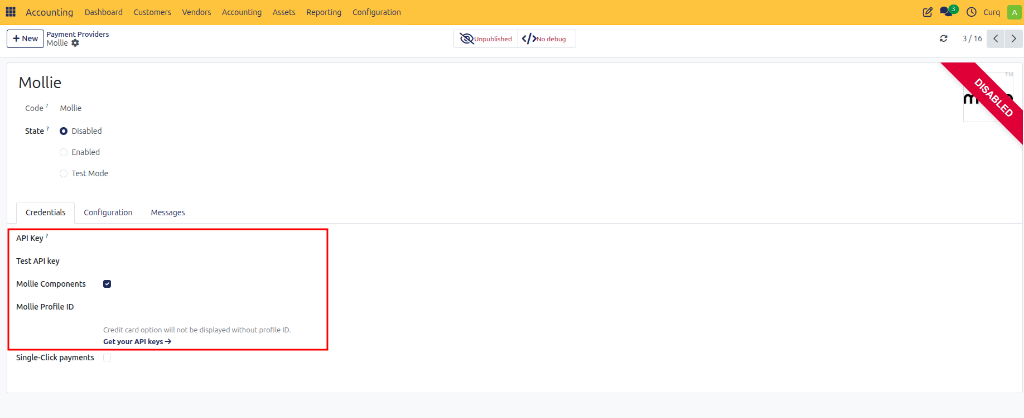
Task: Click the Code field help question mark
Action: point(48,106)
